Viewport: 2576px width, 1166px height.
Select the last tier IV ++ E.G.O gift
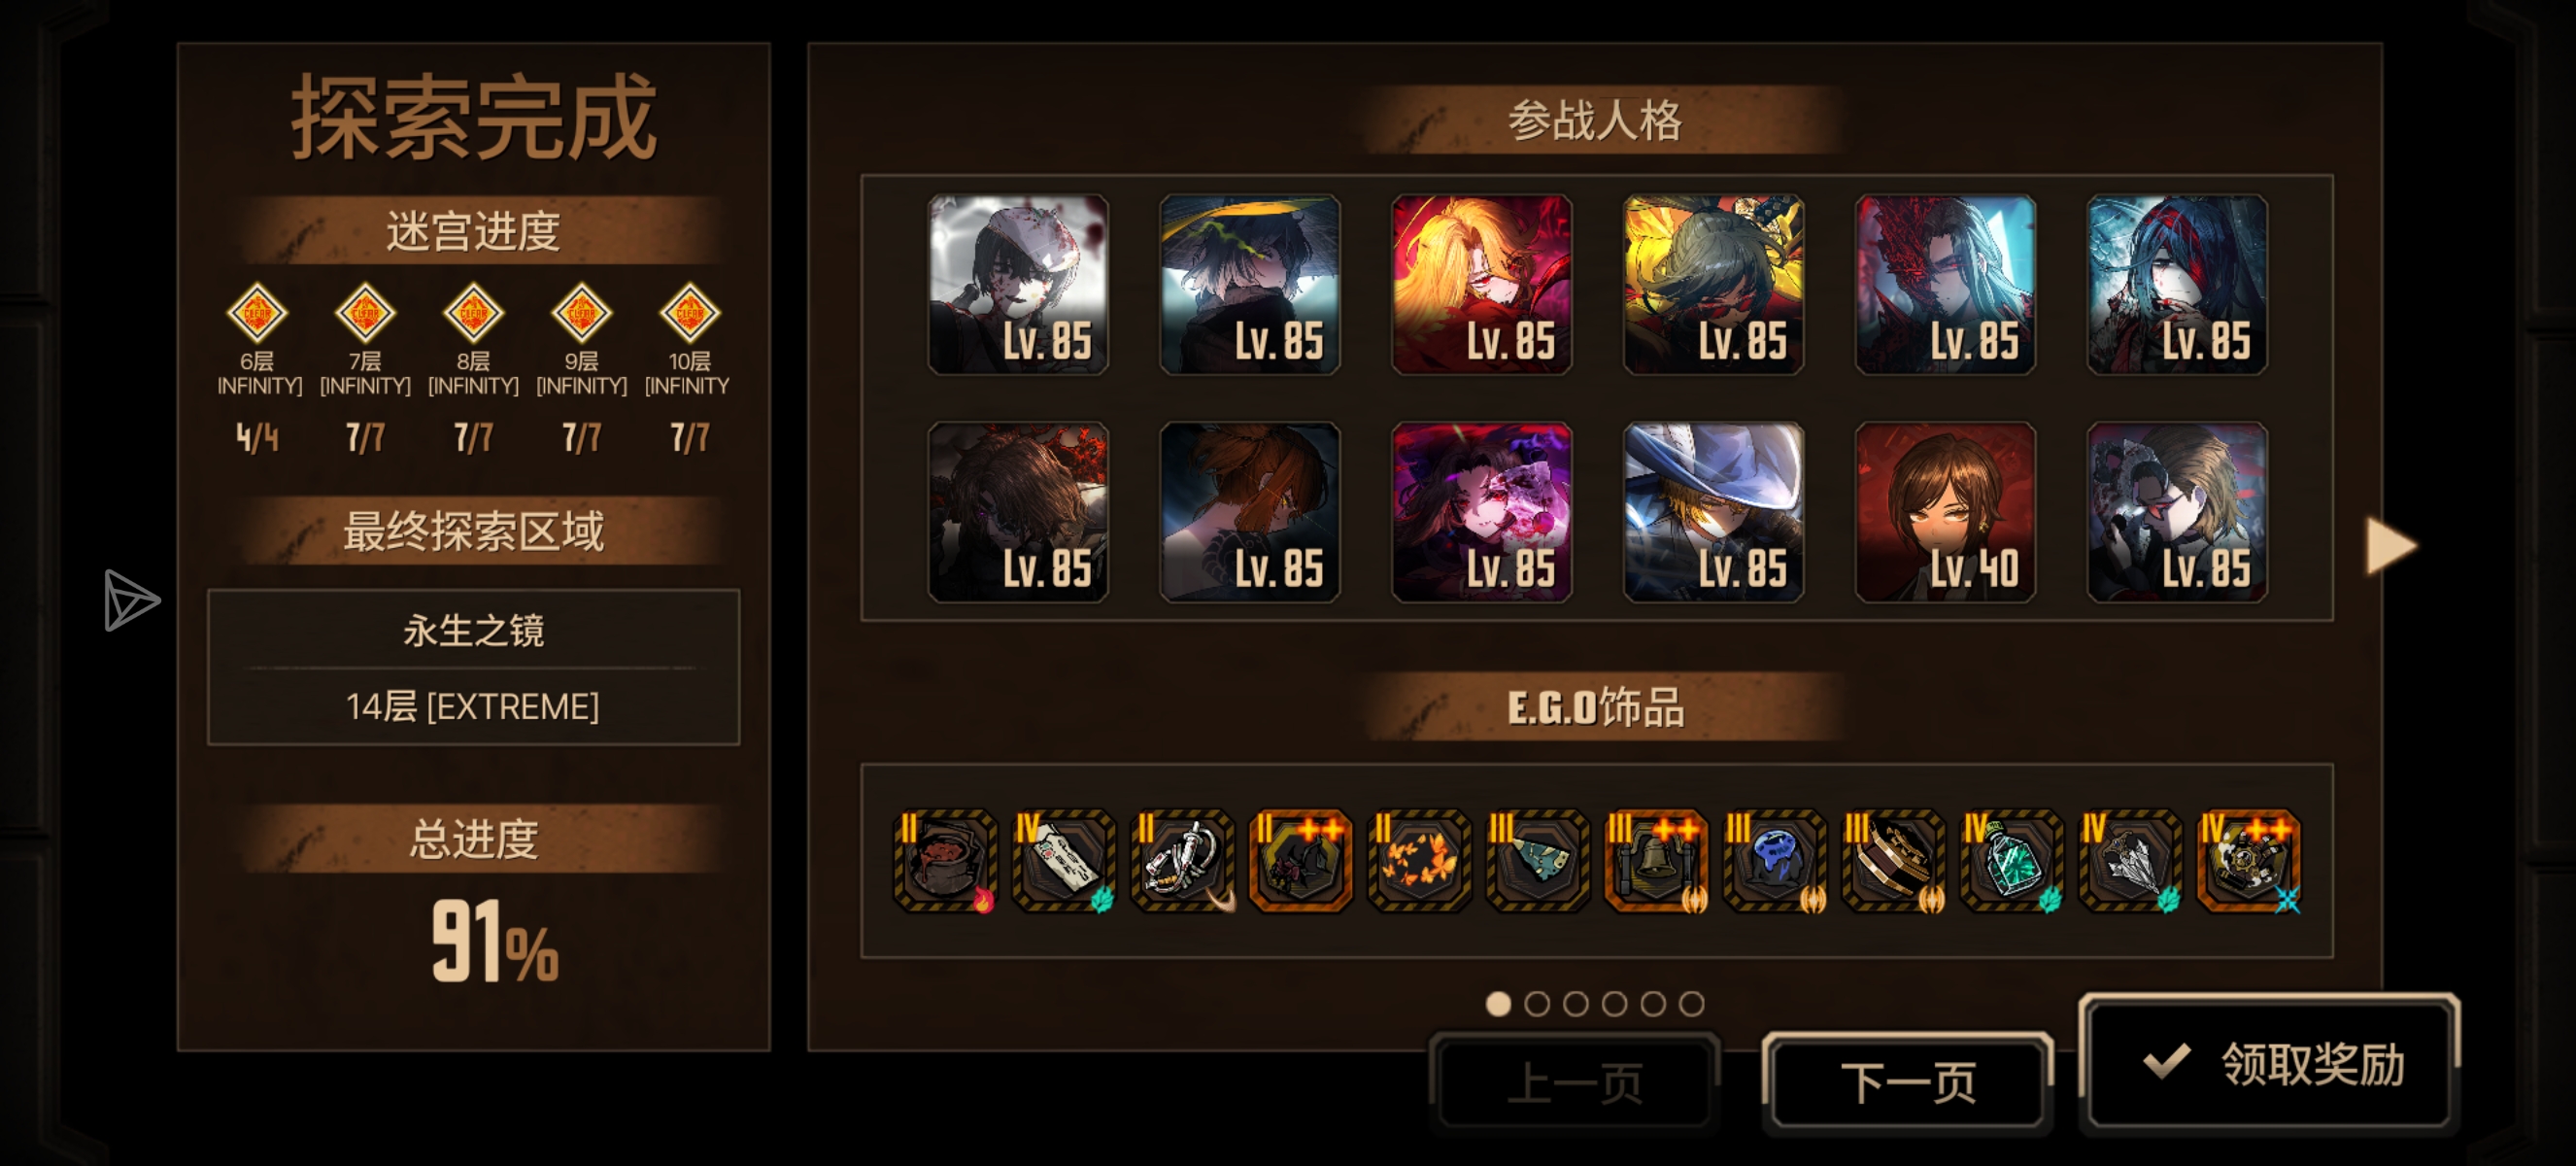[x=2249, y=860]
